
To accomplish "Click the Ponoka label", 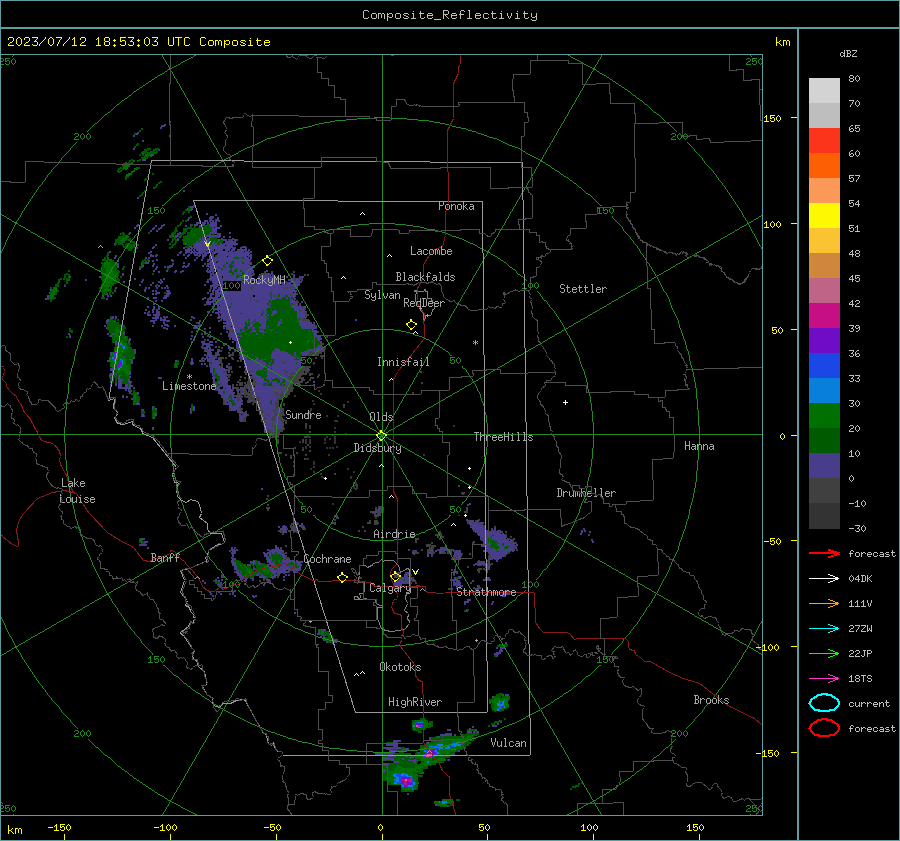I will (456, 206).
